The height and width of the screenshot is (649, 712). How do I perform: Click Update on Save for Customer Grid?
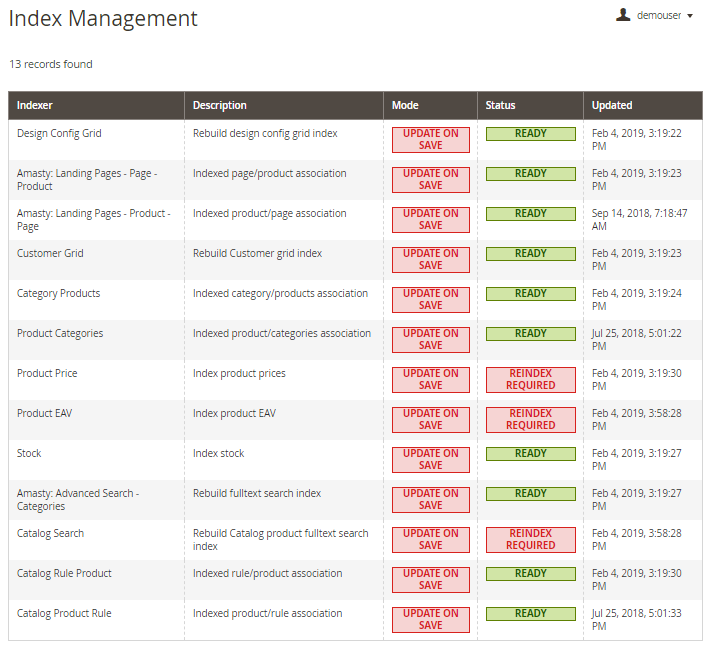click(430, 259)
